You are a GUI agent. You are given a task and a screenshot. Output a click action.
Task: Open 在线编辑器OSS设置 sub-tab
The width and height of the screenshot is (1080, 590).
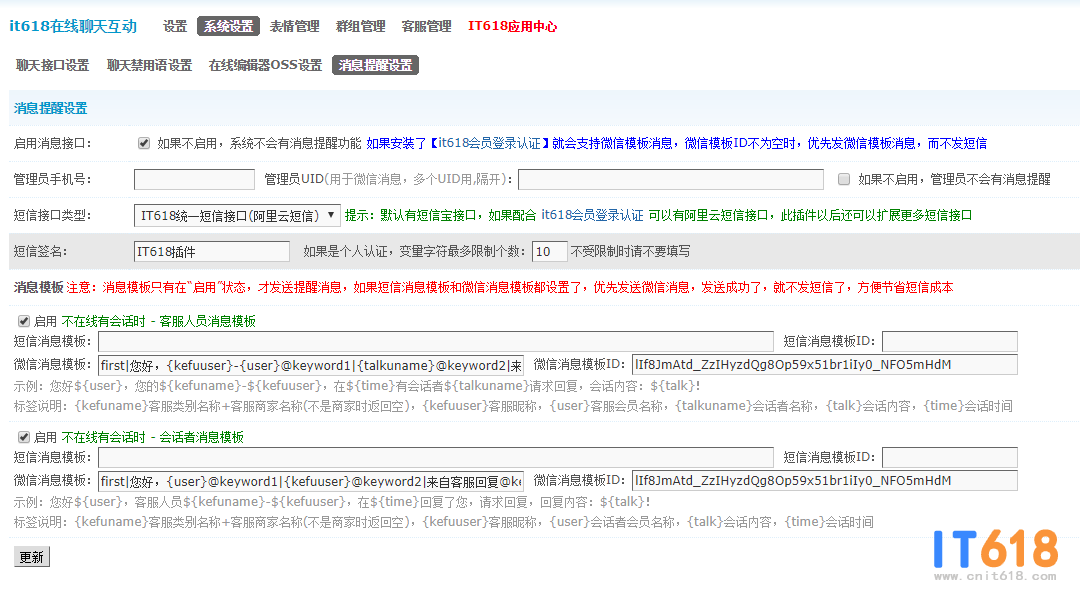click(x=265, y=65)
